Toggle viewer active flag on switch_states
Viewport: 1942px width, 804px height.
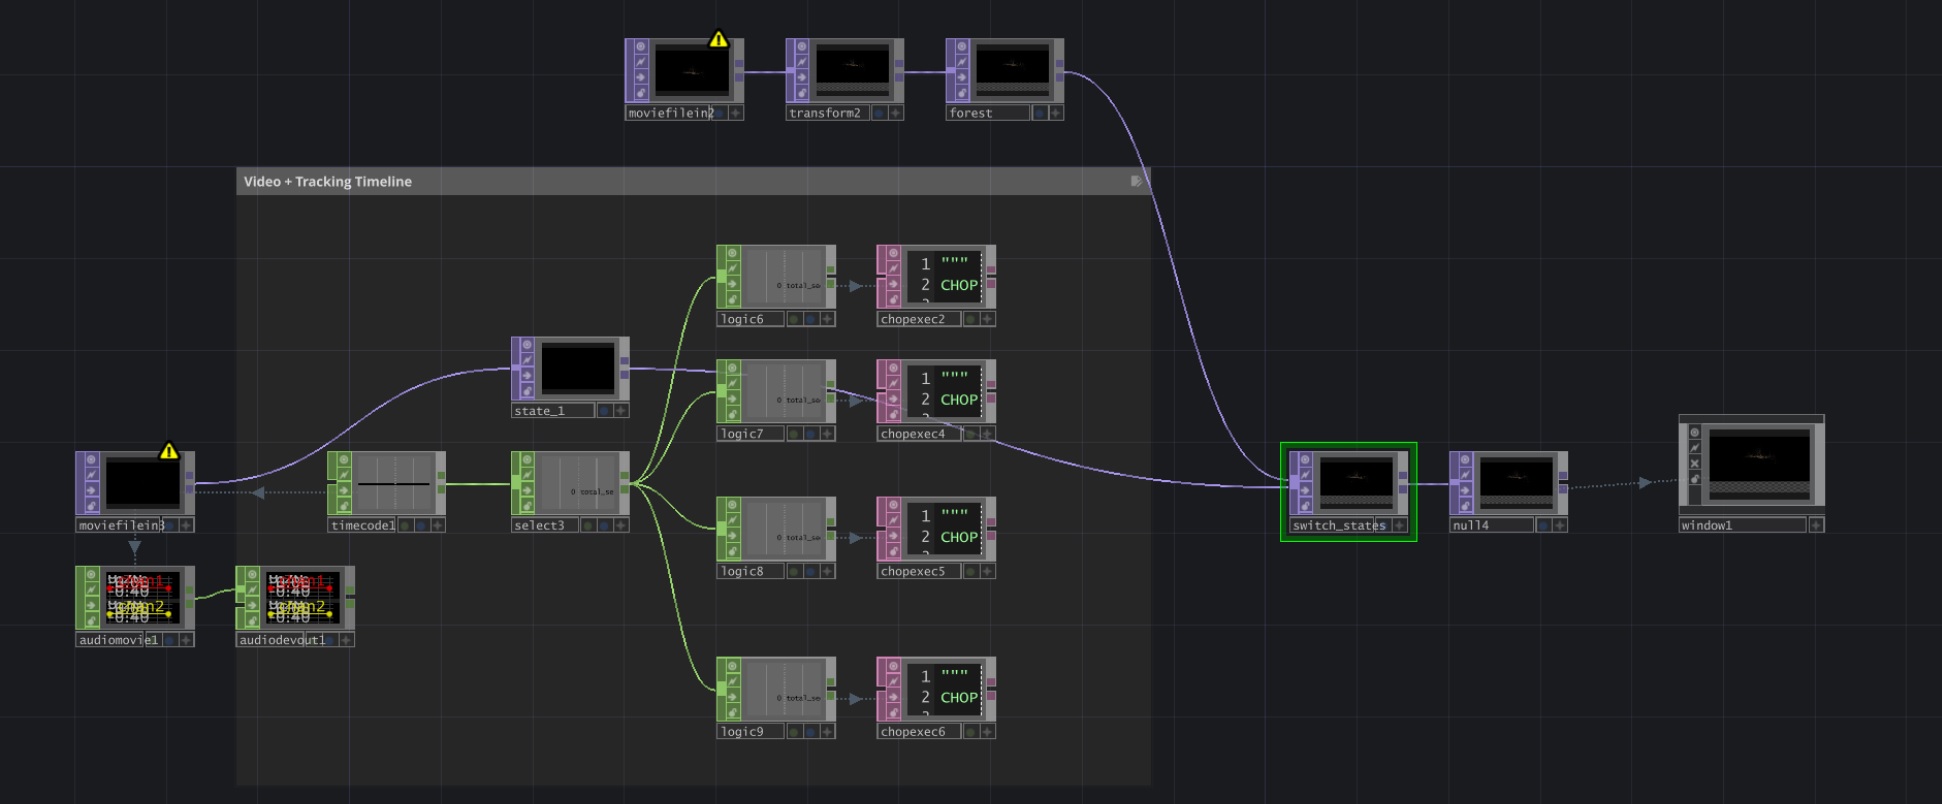[x=1304, y=460]
